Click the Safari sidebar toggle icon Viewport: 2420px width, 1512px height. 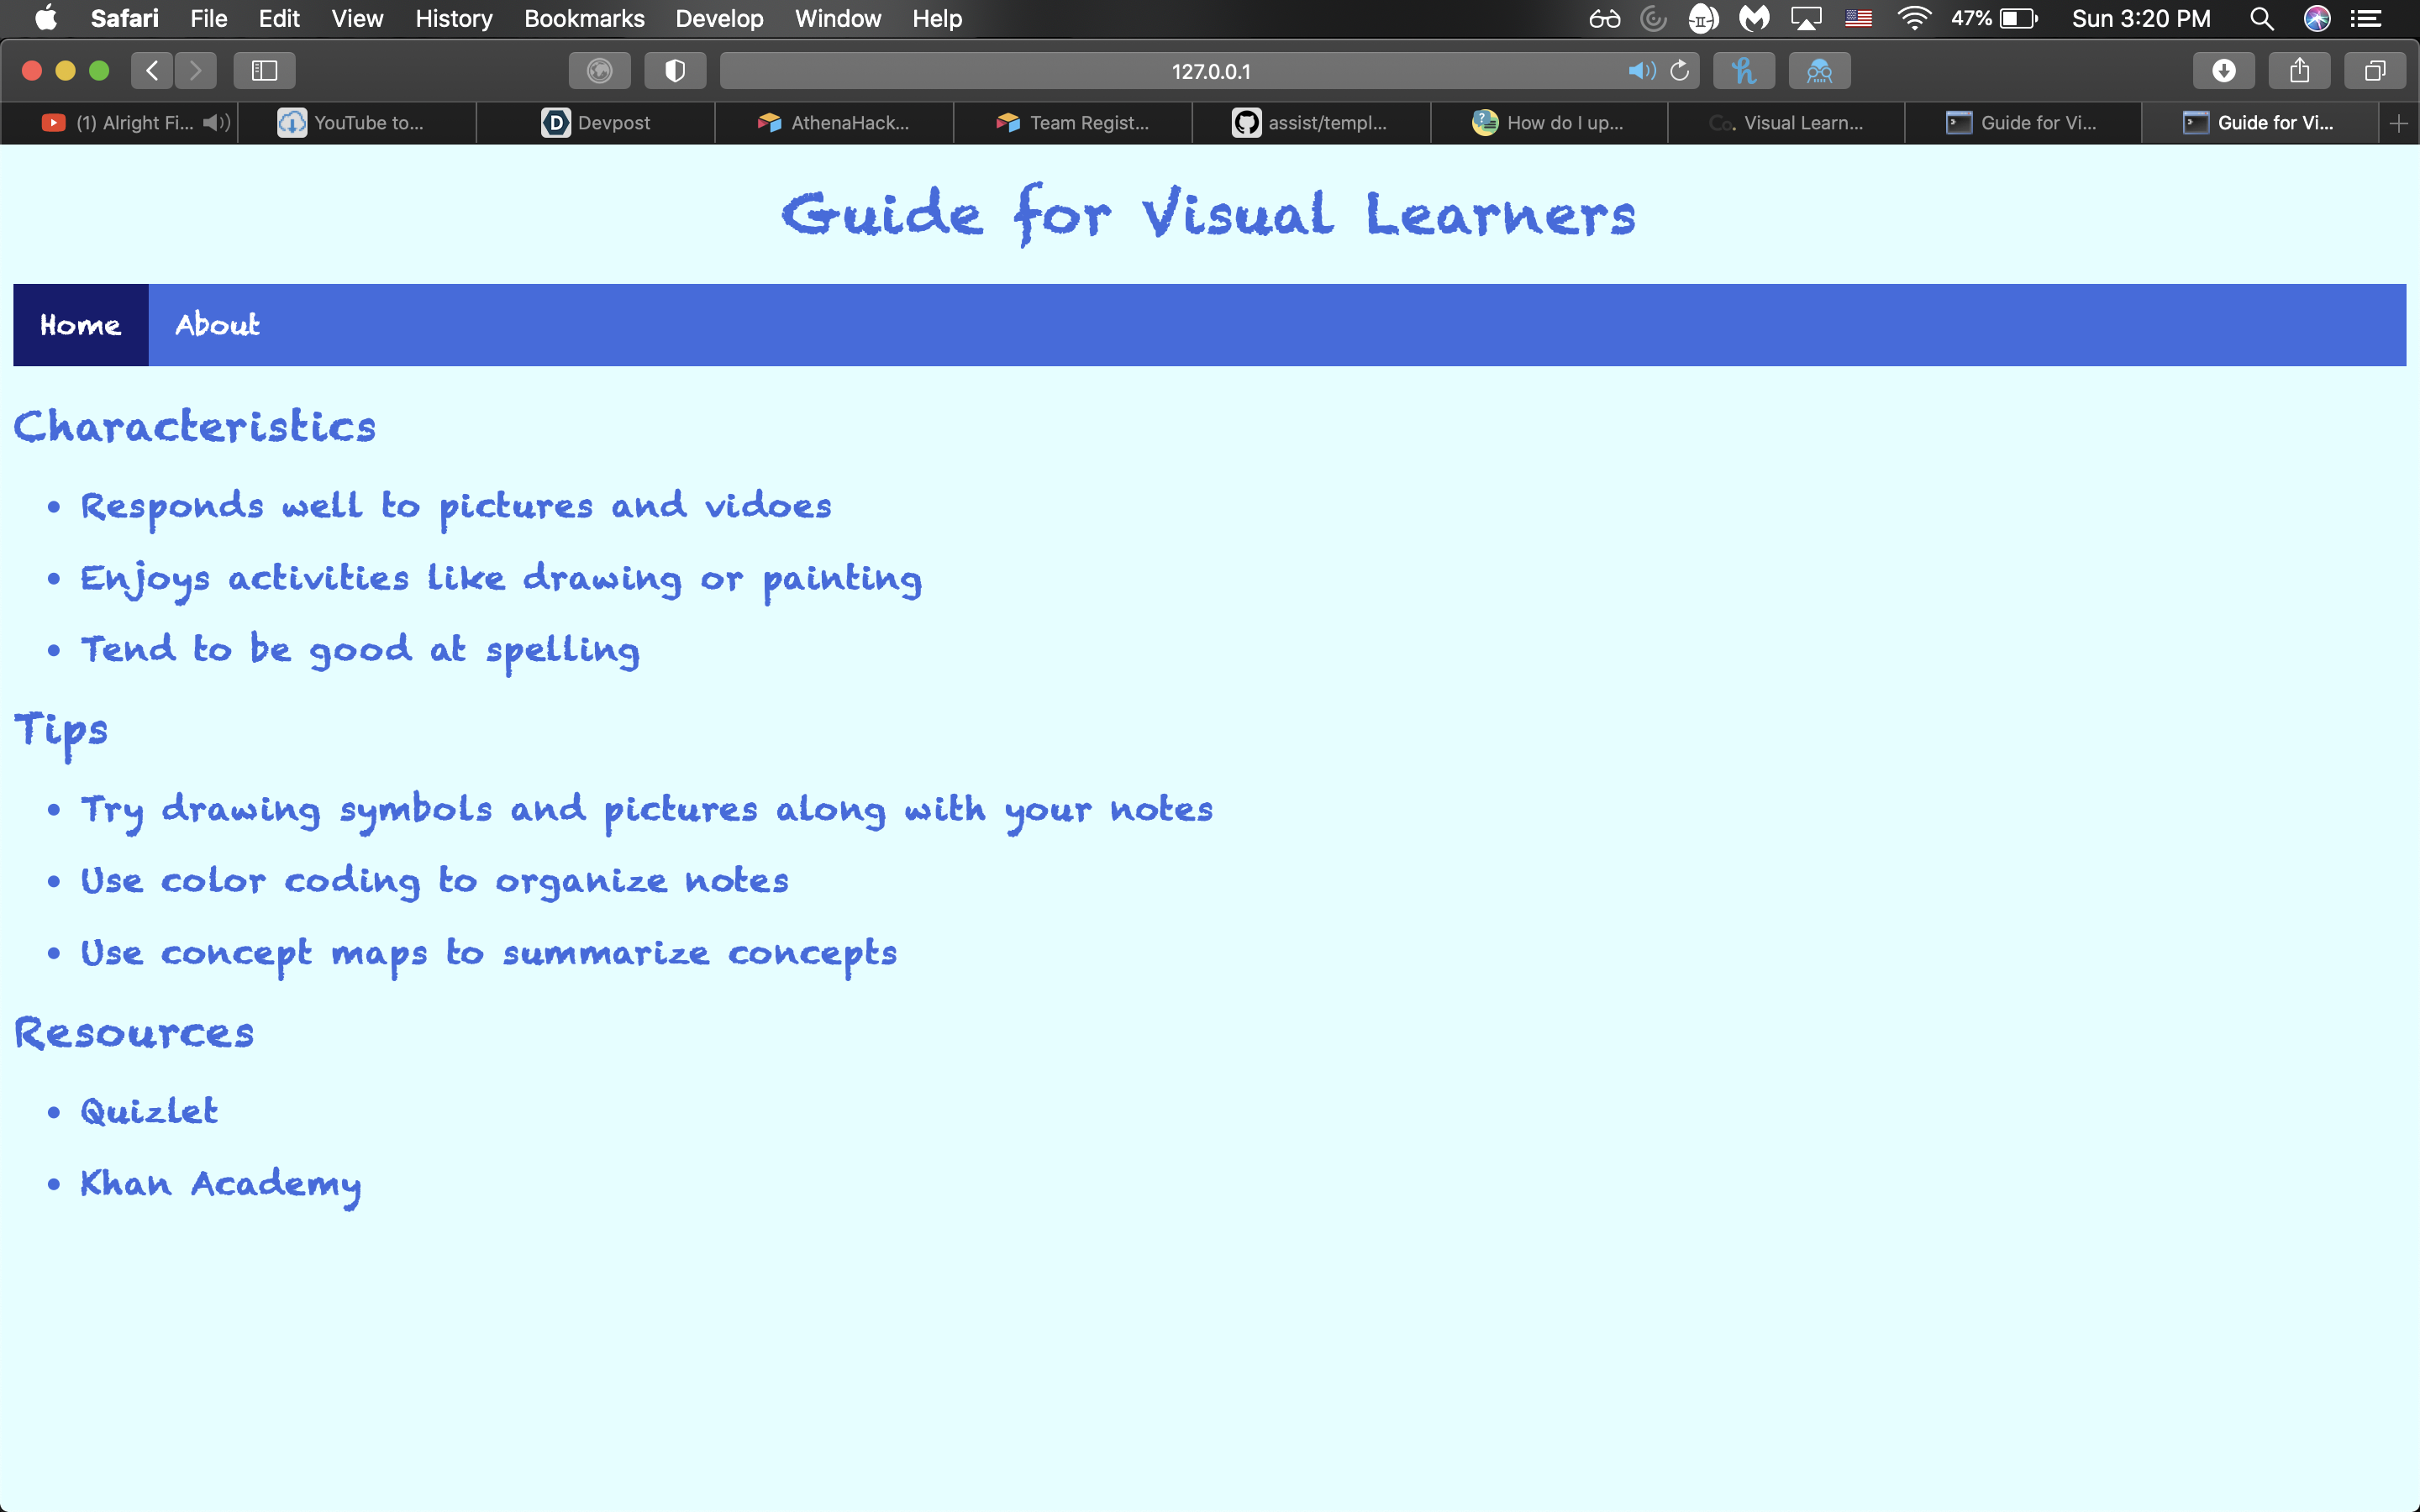click(264, 71)
